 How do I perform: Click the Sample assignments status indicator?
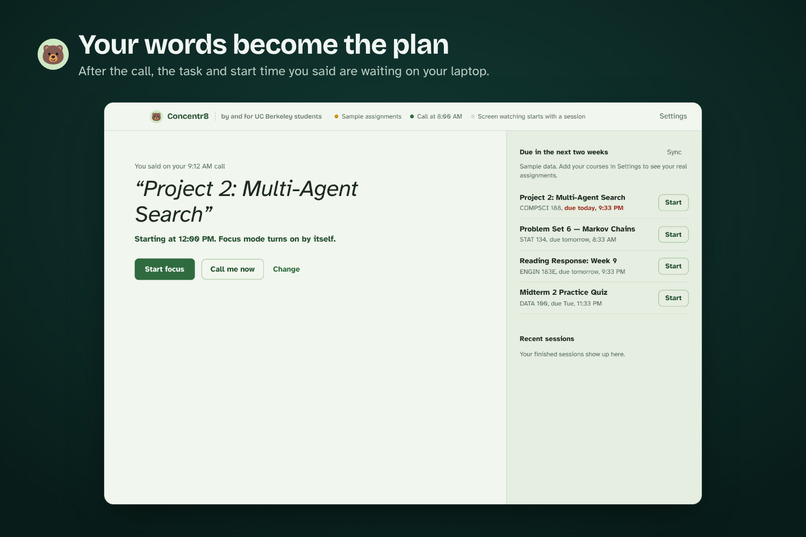coord(368,117)
